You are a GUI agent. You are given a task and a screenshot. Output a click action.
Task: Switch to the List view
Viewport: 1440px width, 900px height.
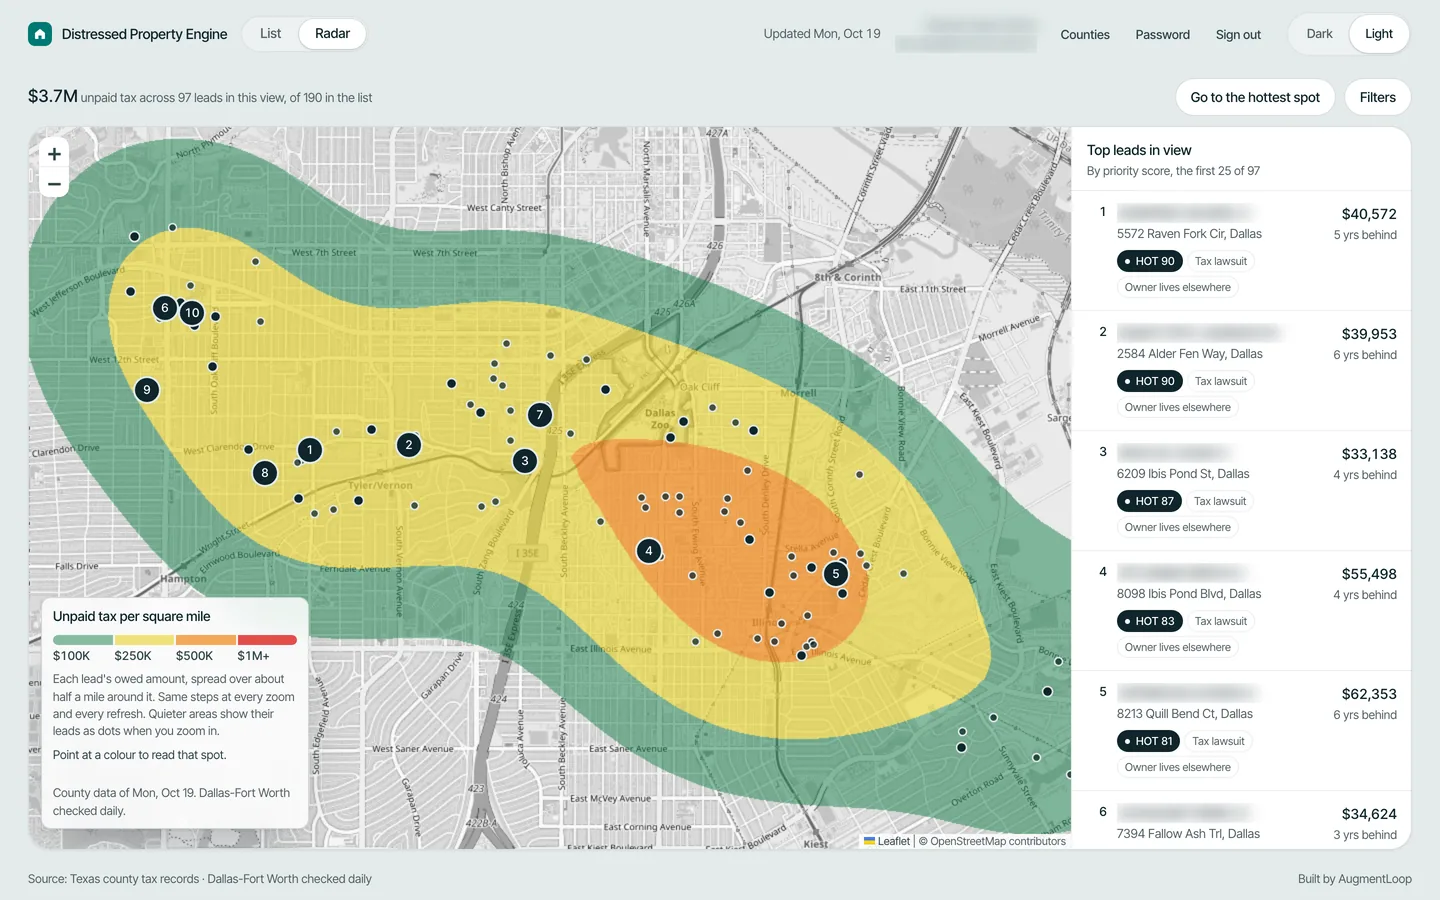pyautogui.click(x=270, y=34)
